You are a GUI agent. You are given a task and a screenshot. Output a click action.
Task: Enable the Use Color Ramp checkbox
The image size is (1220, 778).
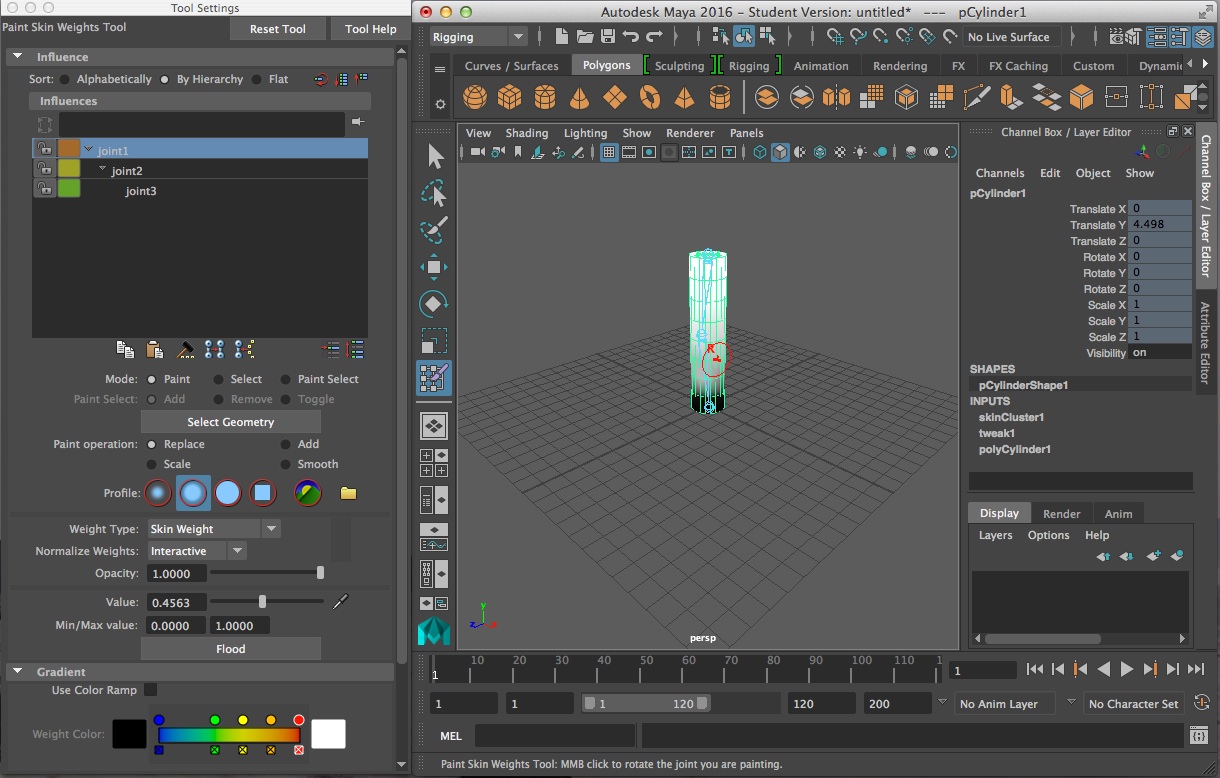[150, 689]
